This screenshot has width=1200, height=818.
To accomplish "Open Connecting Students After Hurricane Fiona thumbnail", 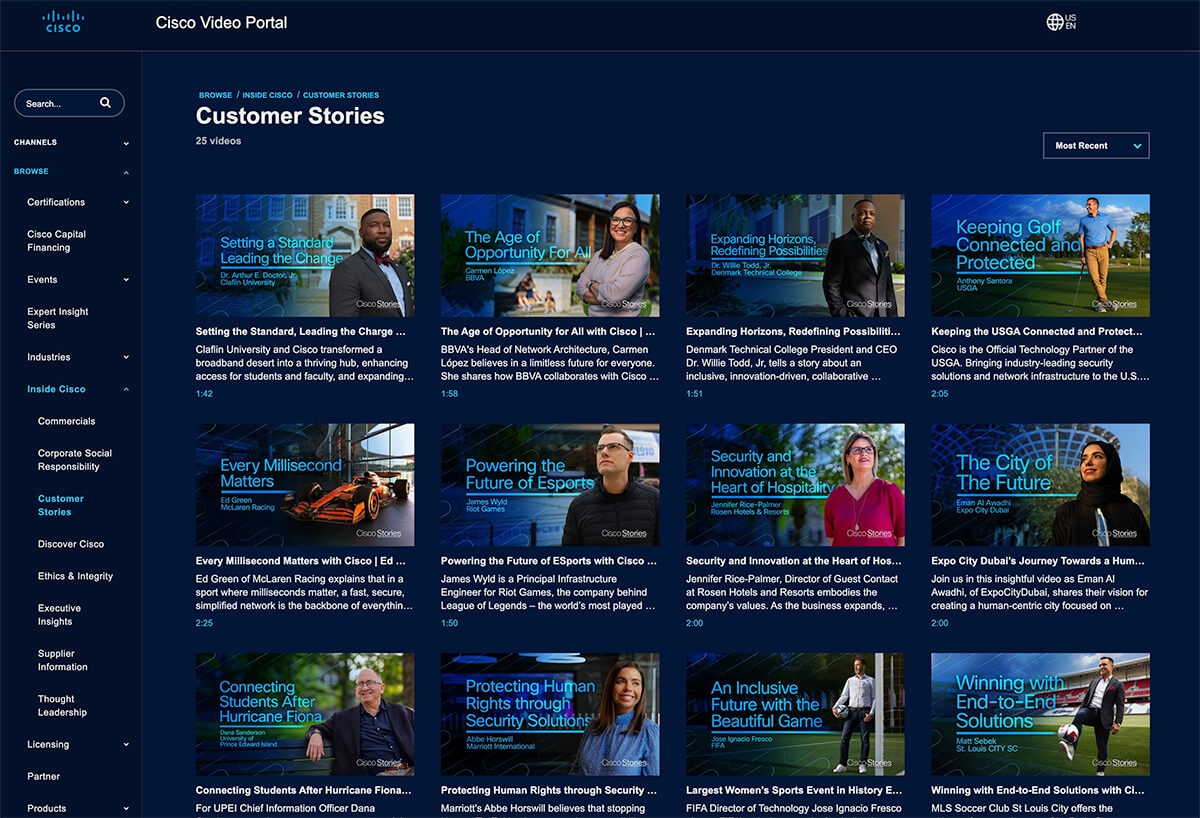I will (305, 714).
